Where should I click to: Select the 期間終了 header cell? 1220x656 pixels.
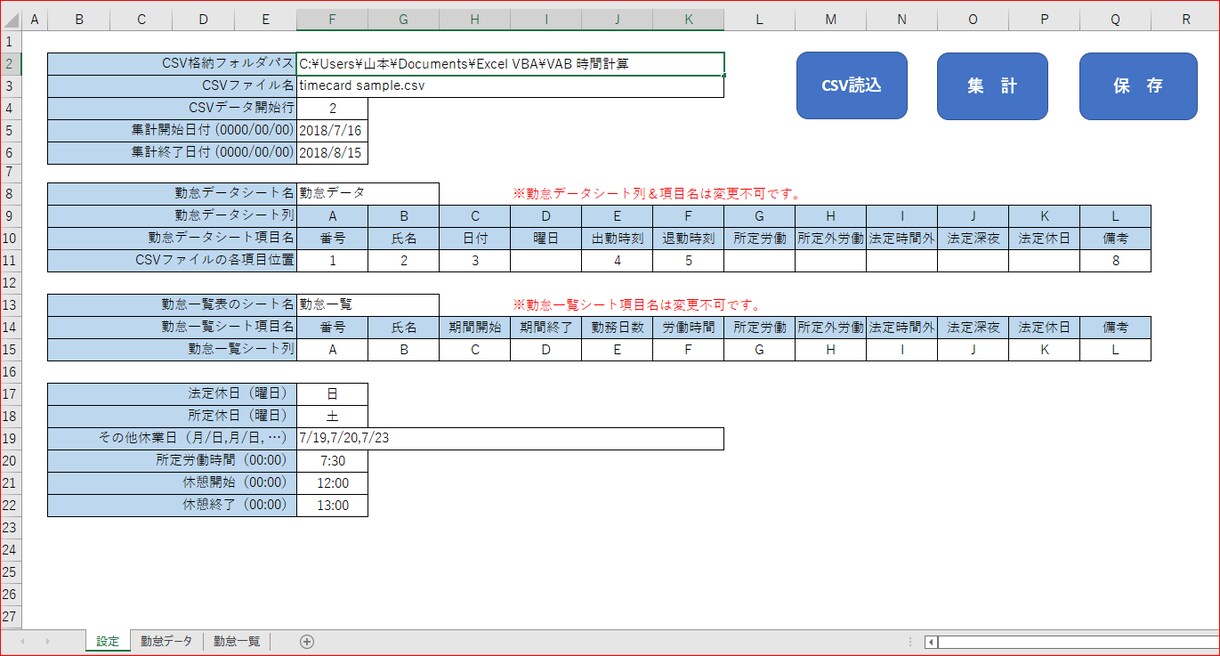click(546, 326)
